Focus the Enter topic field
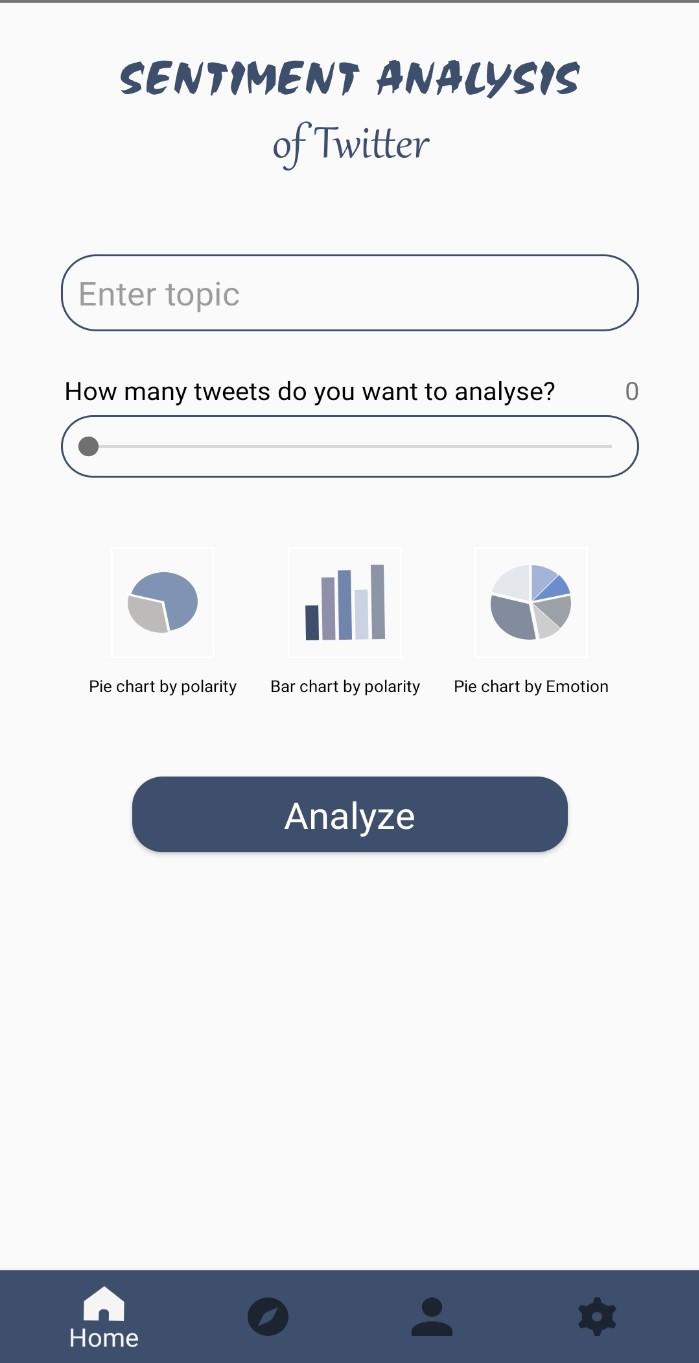699x1363 pixels. [350, 293]
